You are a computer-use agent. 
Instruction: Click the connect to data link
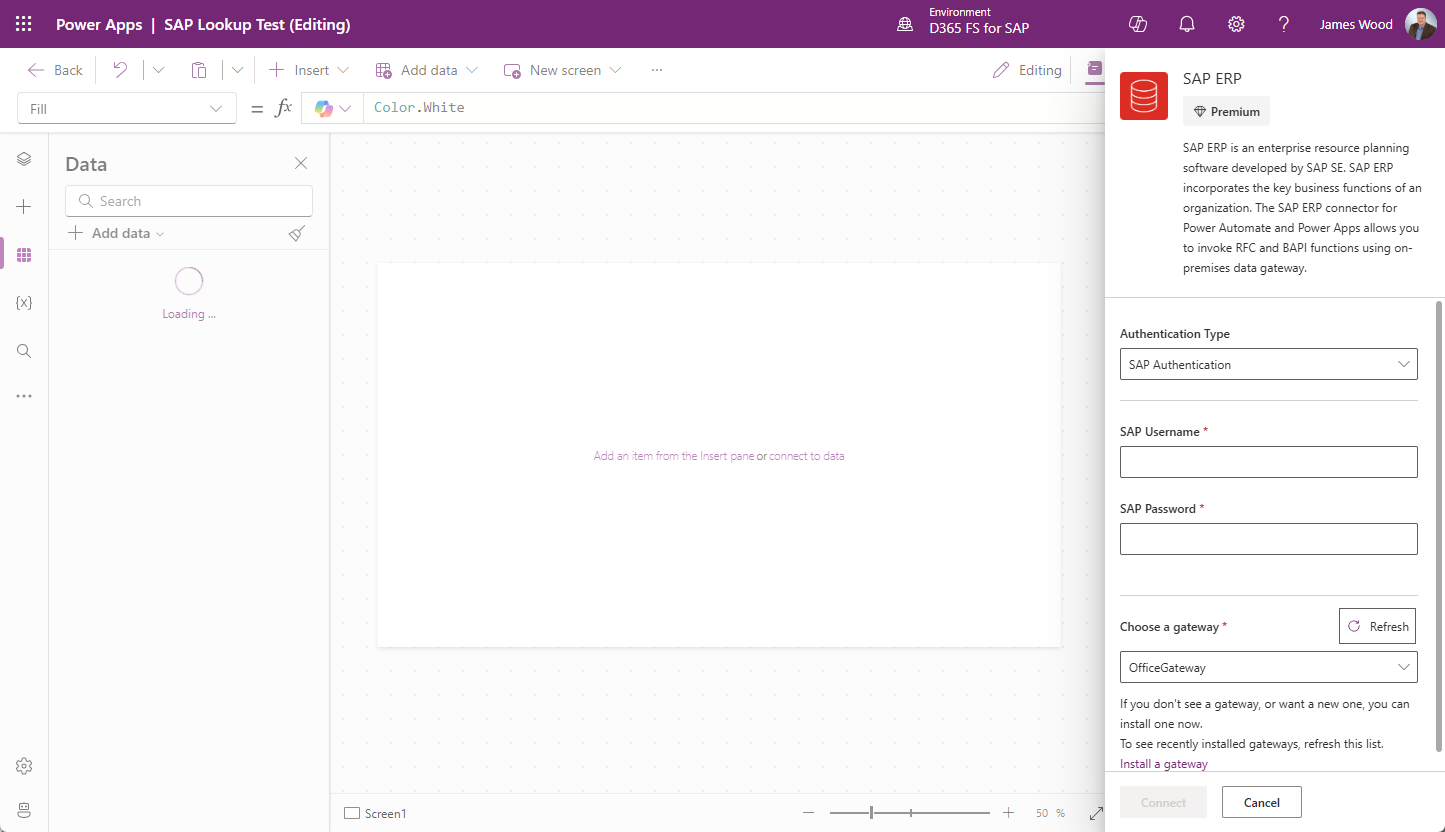point(806,456)
